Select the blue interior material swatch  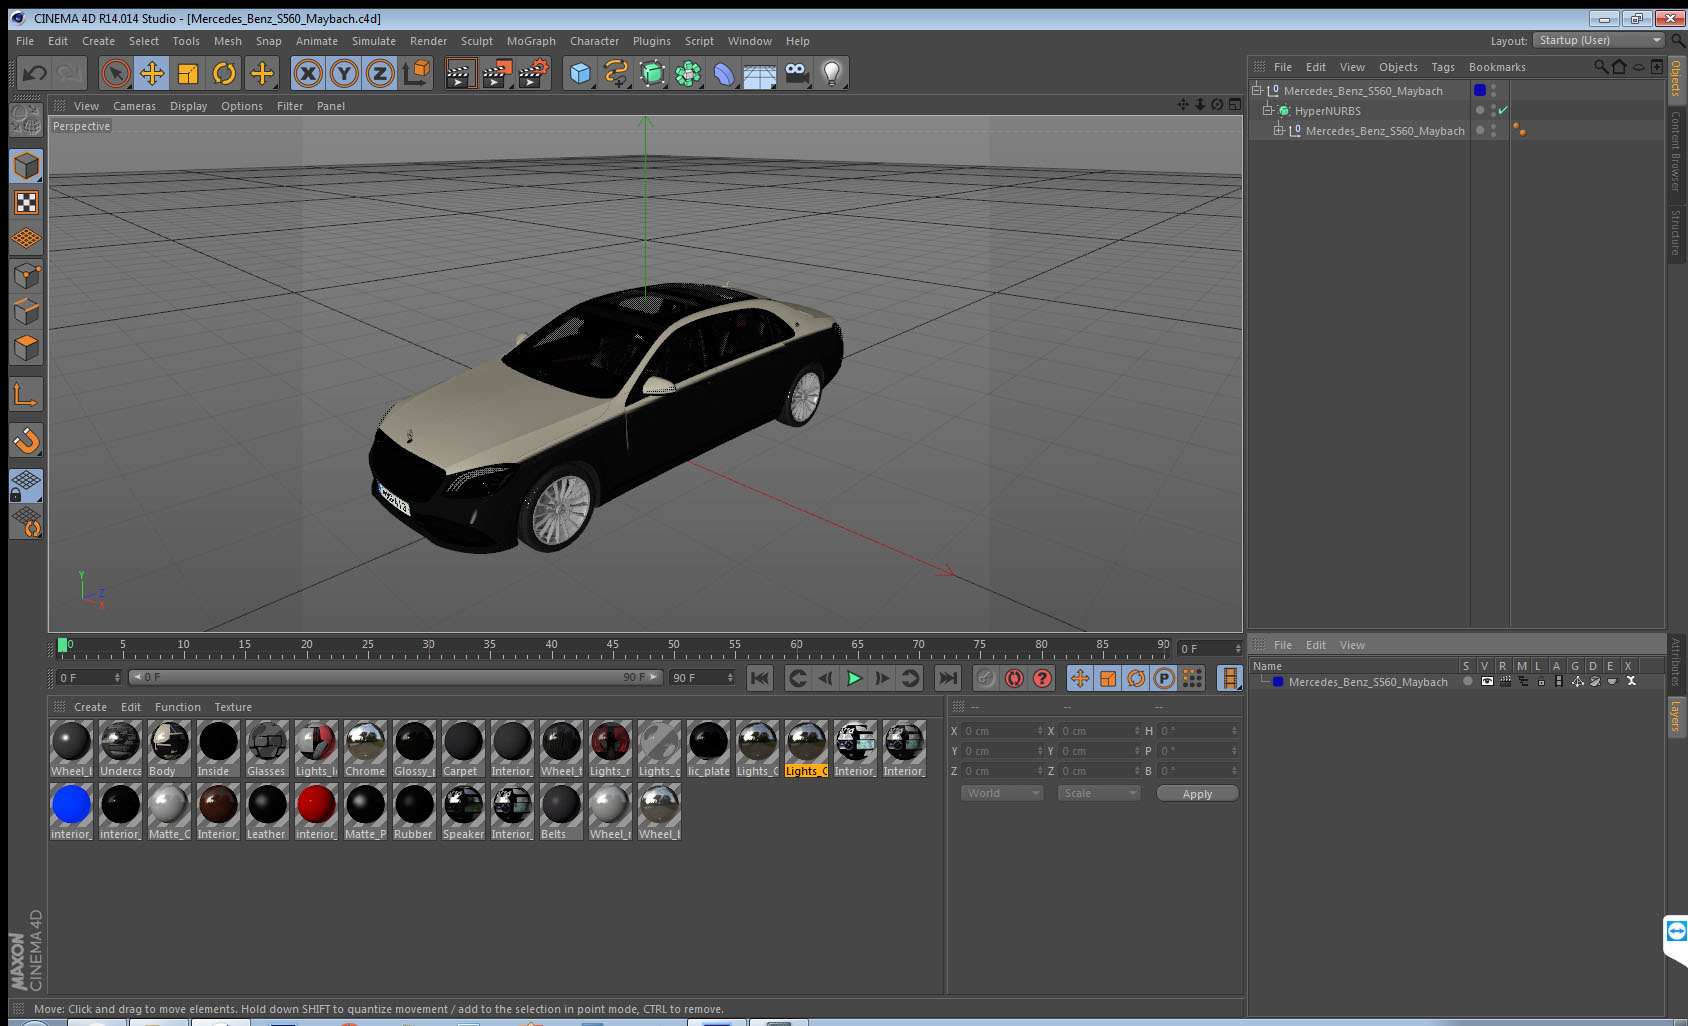pyautogui.click(x=71, y=805)
